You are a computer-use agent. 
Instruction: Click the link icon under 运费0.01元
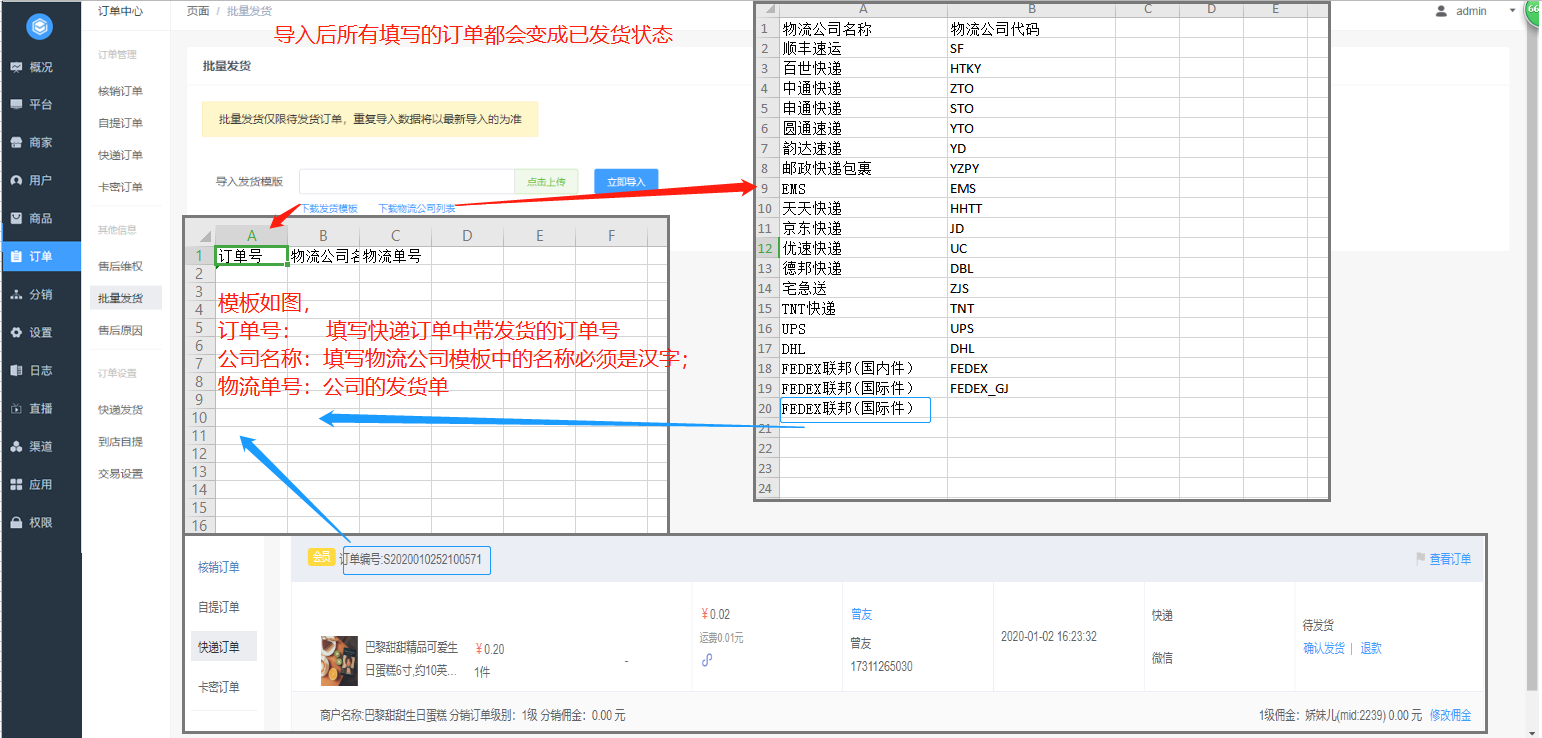pos(707,659)
